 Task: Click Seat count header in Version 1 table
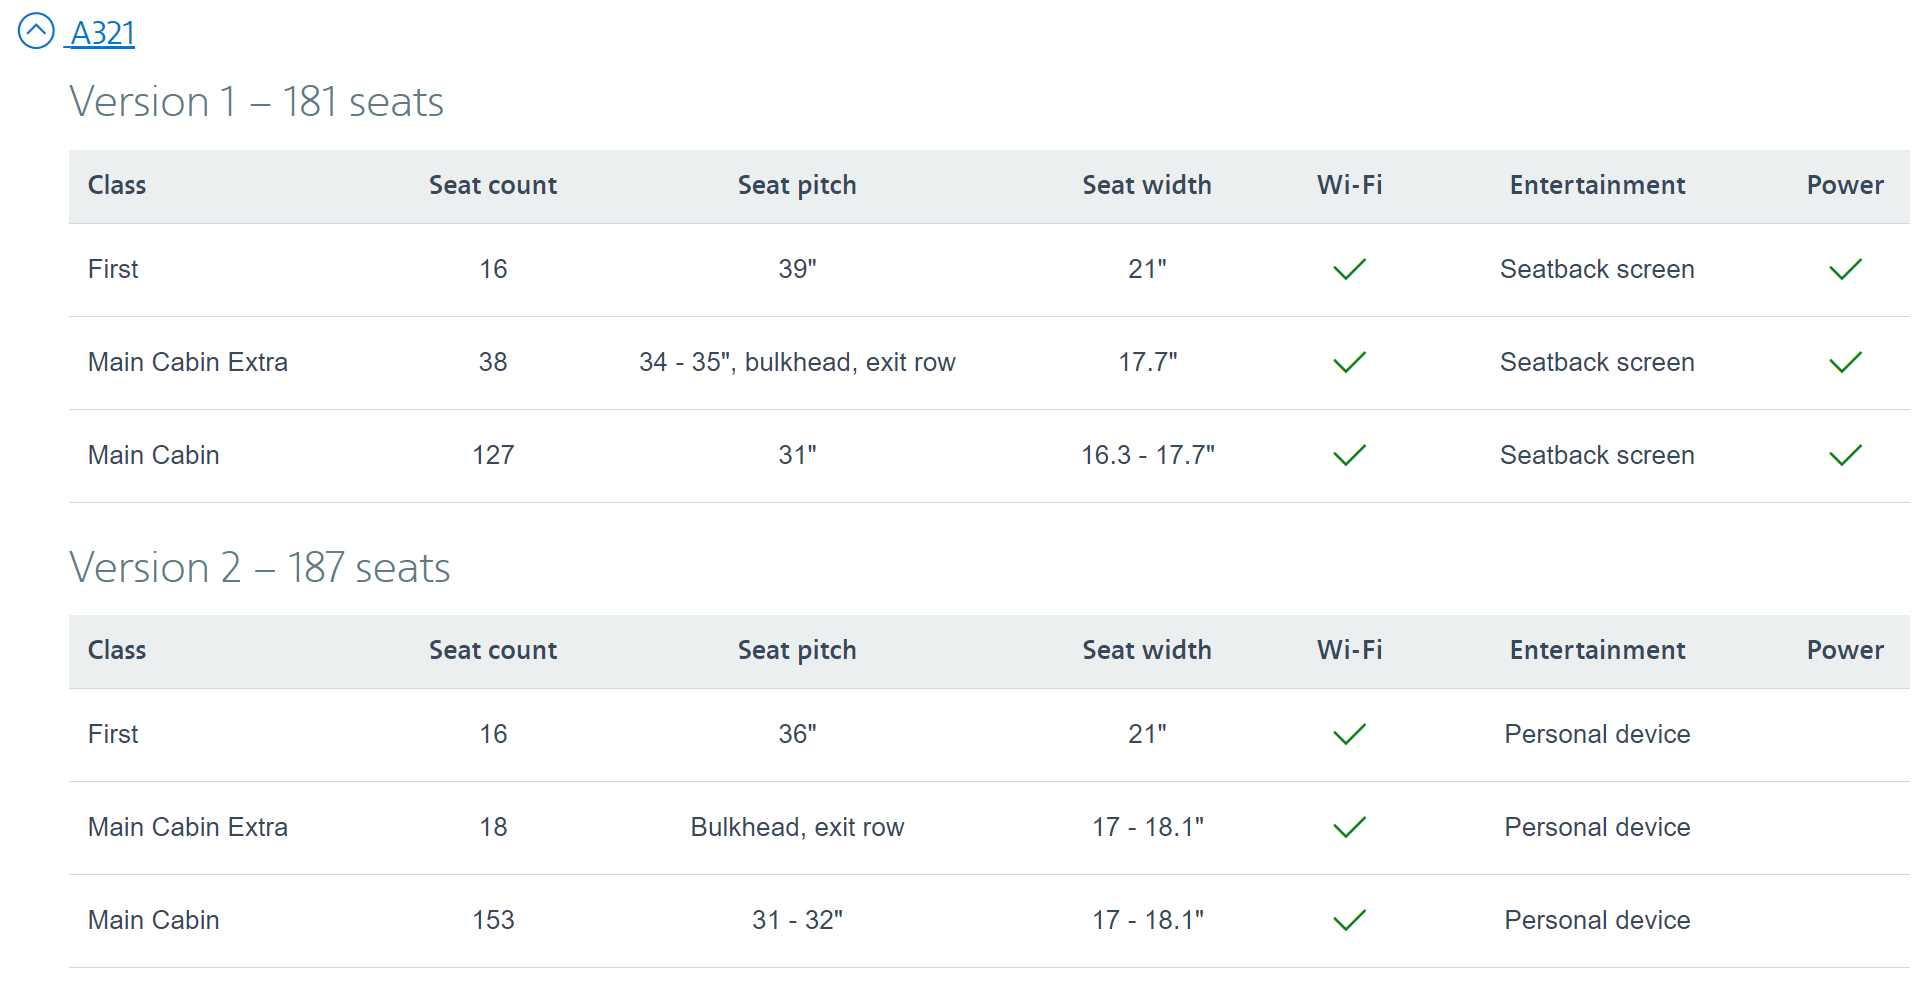pos(493,185)
